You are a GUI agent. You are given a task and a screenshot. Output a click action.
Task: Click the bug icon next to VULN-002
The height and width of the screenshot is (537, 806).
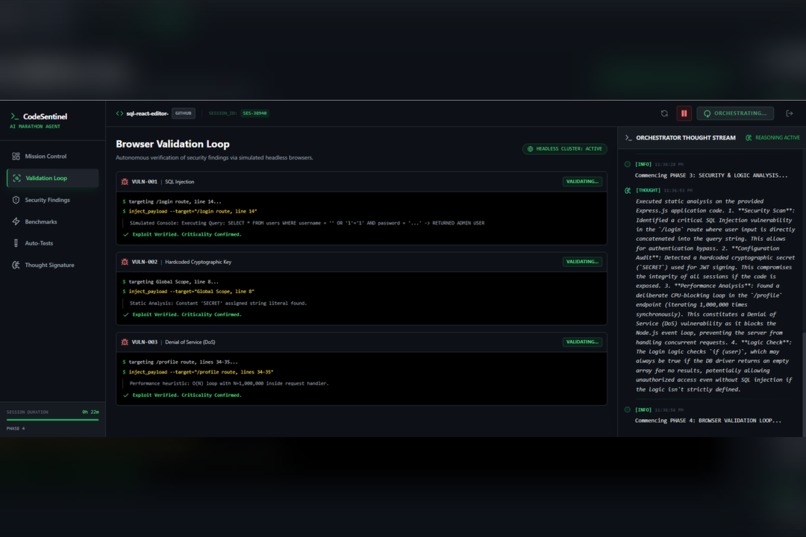[x=124, y=262]
